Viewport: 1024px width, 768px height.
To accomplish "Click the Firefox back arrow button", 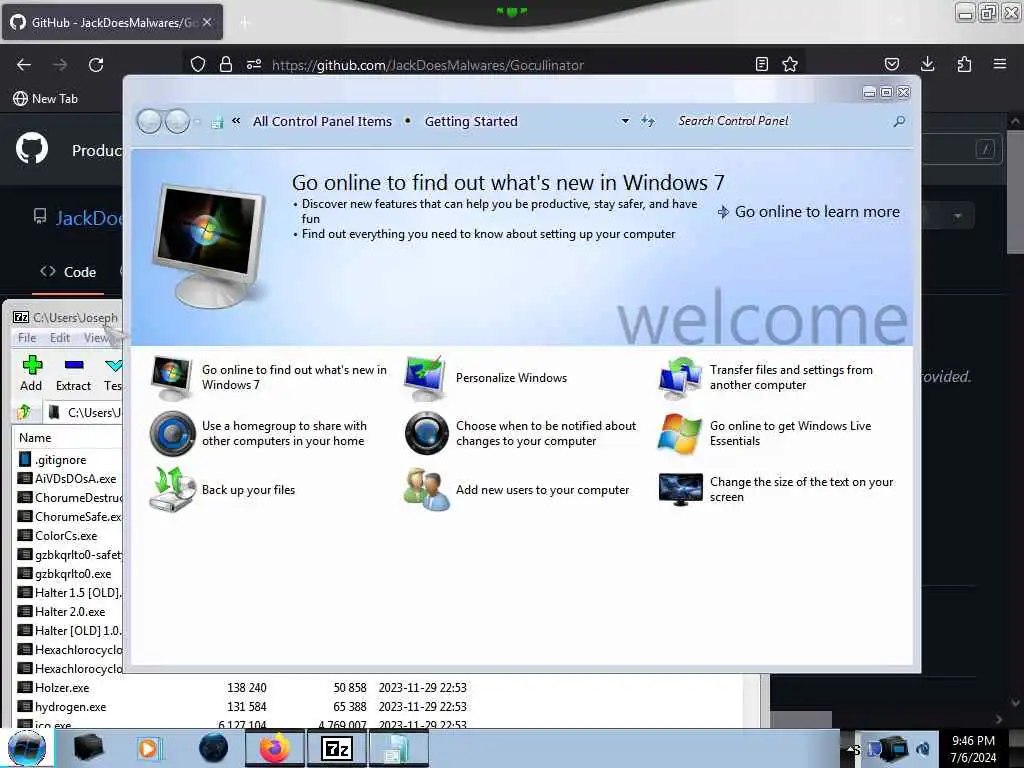I will click(24, 65).
